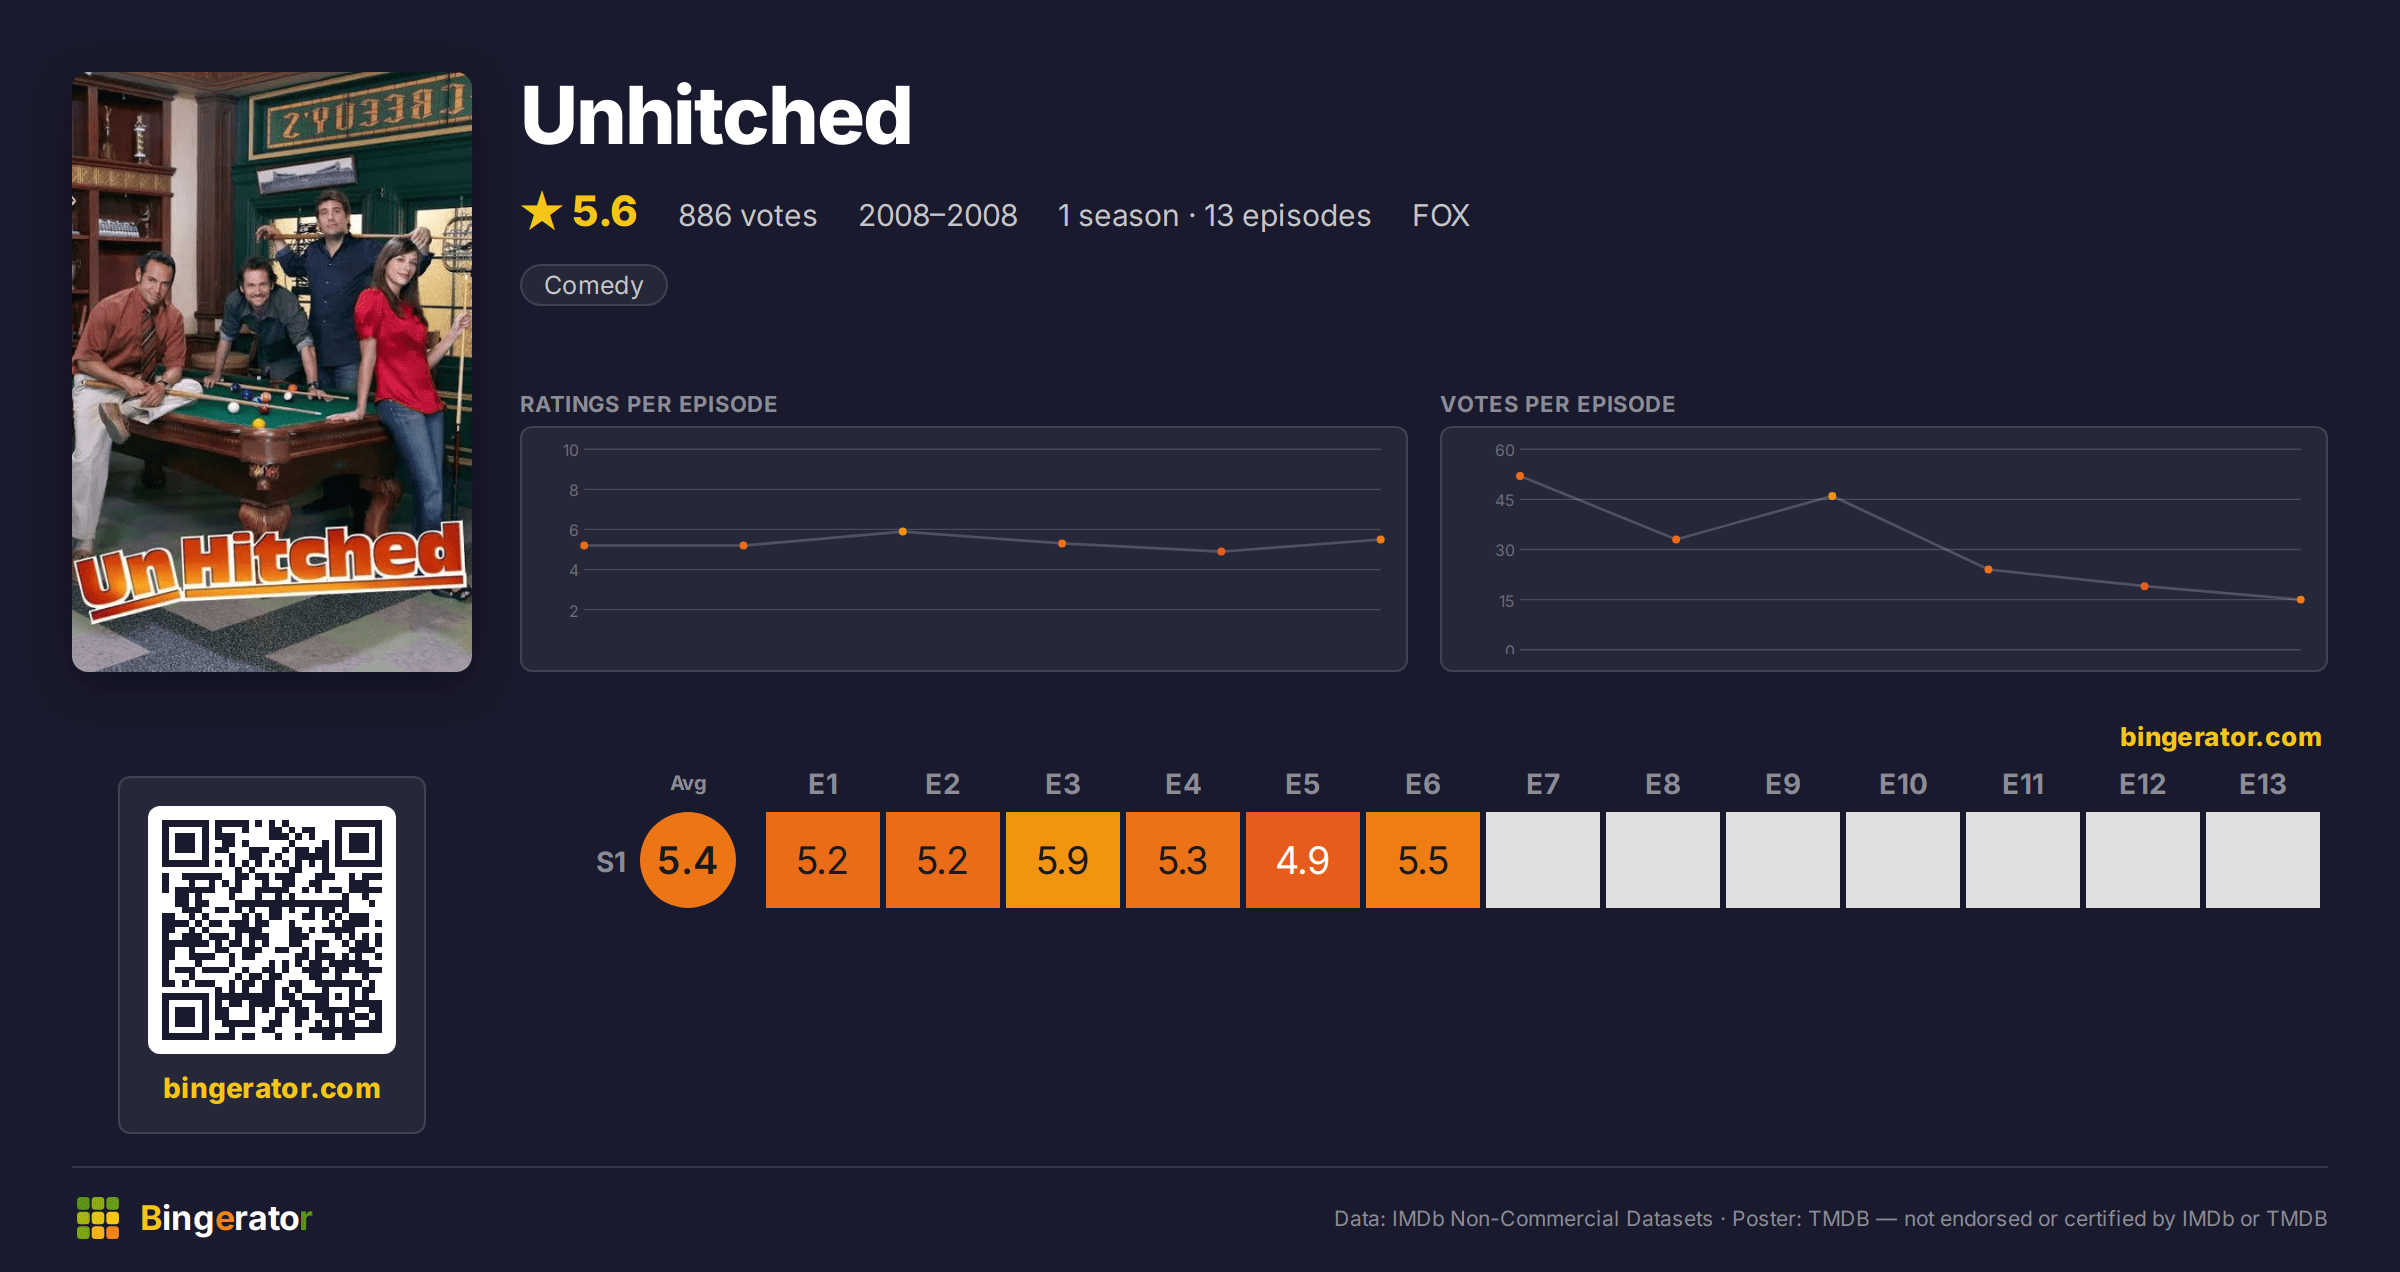Click the yellow star rating icon
The width and height of the screenshot is (2400, 1272).
pos(542,211)
